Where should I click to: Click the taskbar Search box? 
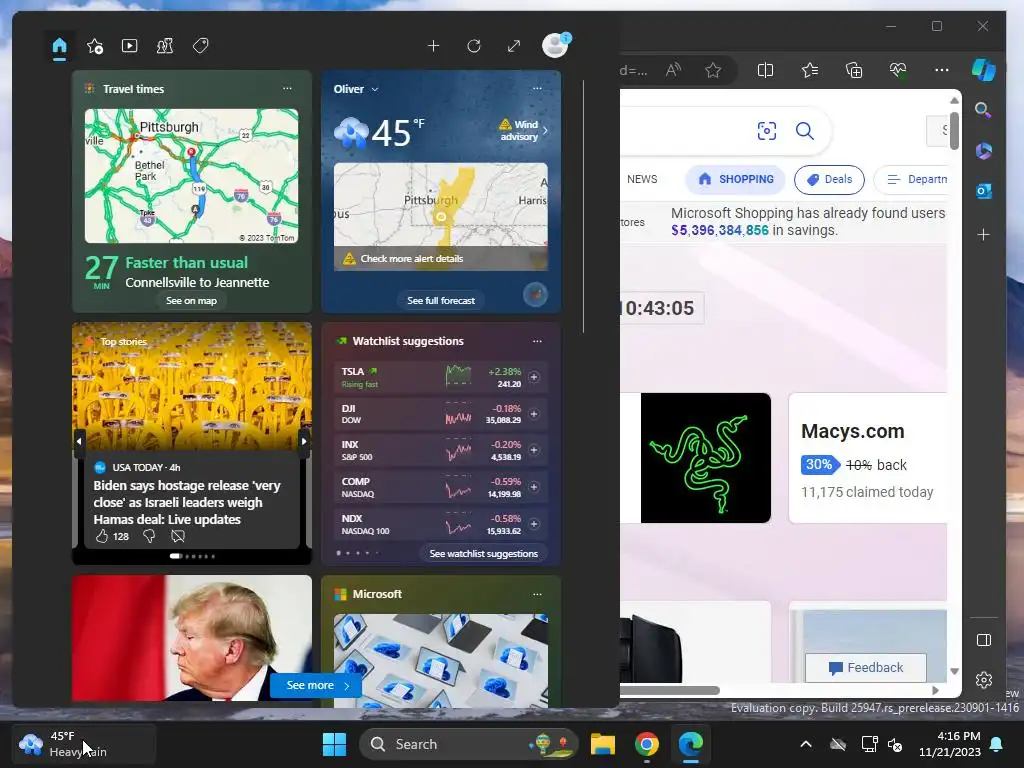(x=469, y=744)
